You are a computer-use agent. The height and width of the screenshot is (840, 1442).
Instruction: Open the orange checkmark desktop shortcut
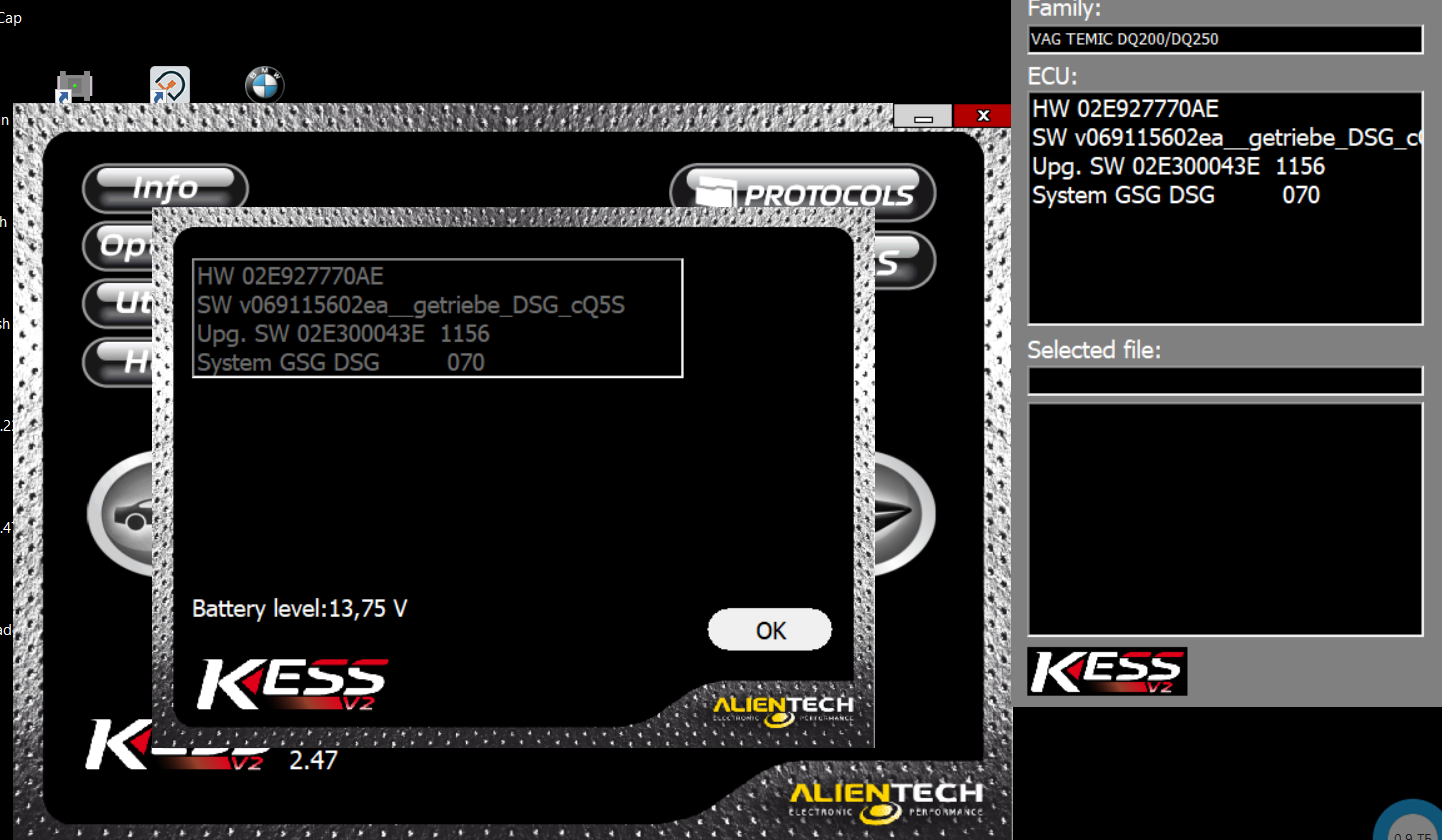(170, 86)
